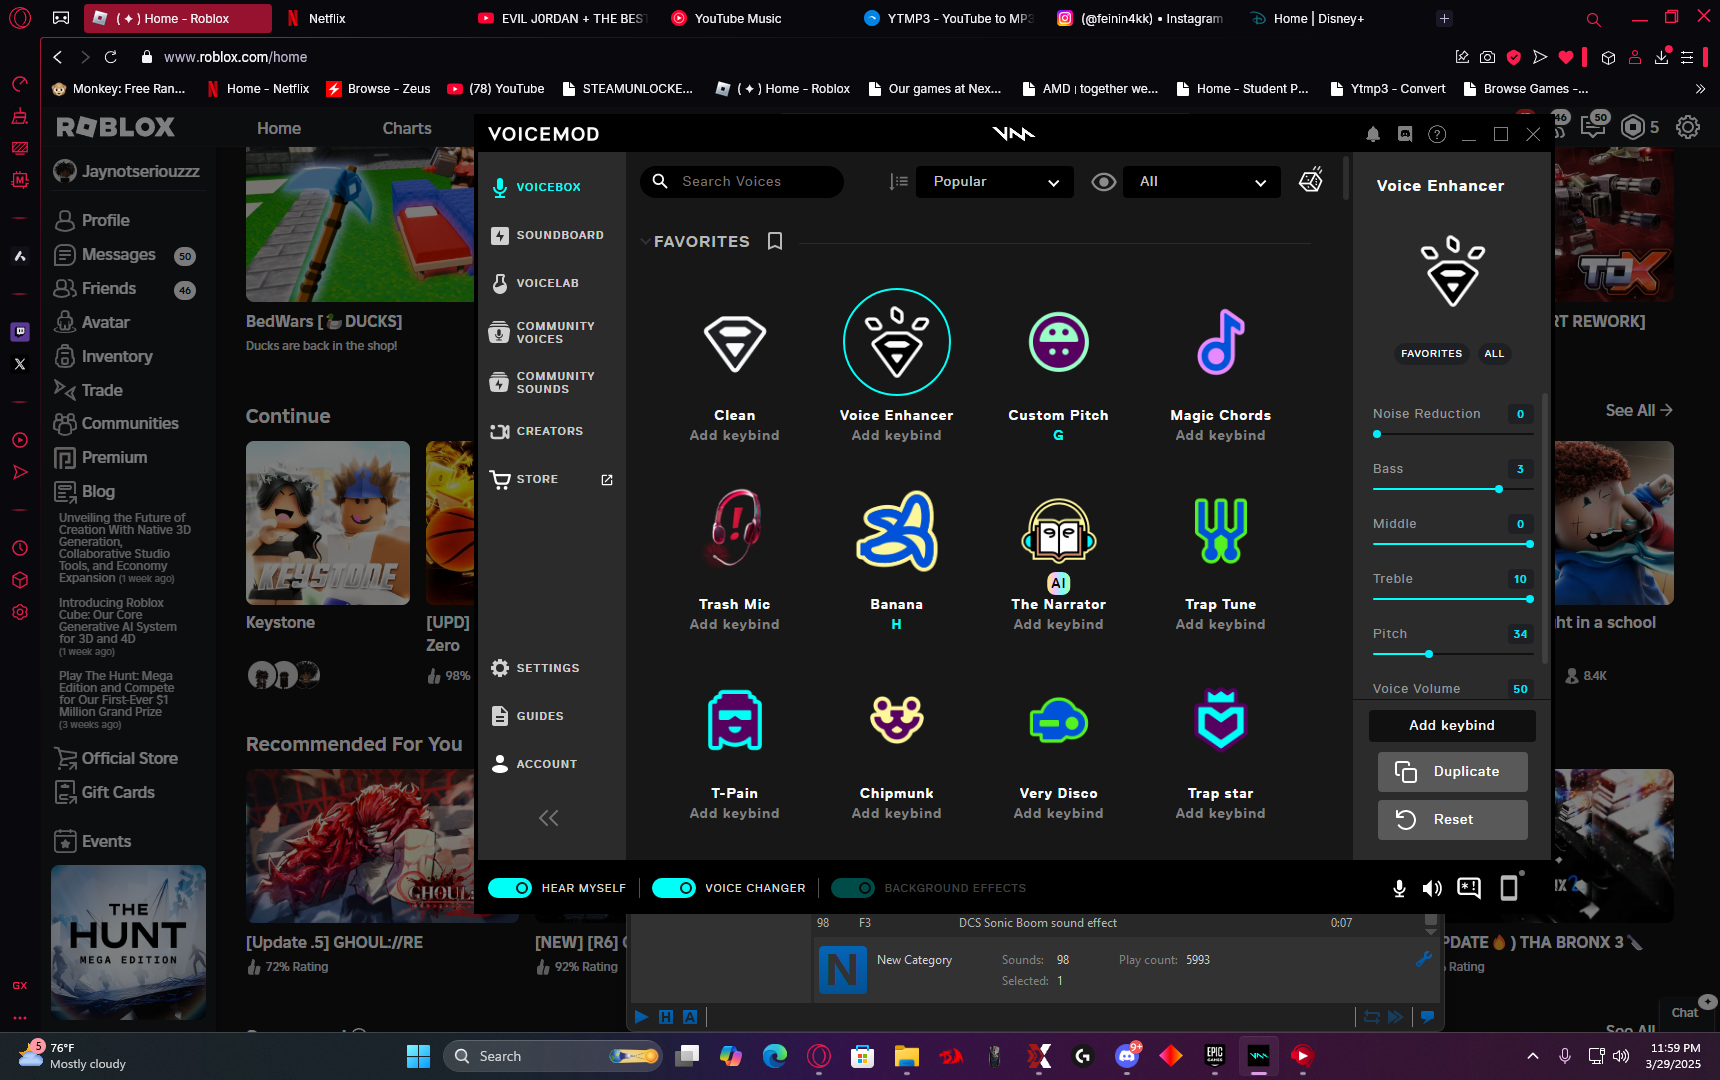This screenshot has width=1720, height=1080.
Task: Click the Reset button
Action: point(1453,820)
